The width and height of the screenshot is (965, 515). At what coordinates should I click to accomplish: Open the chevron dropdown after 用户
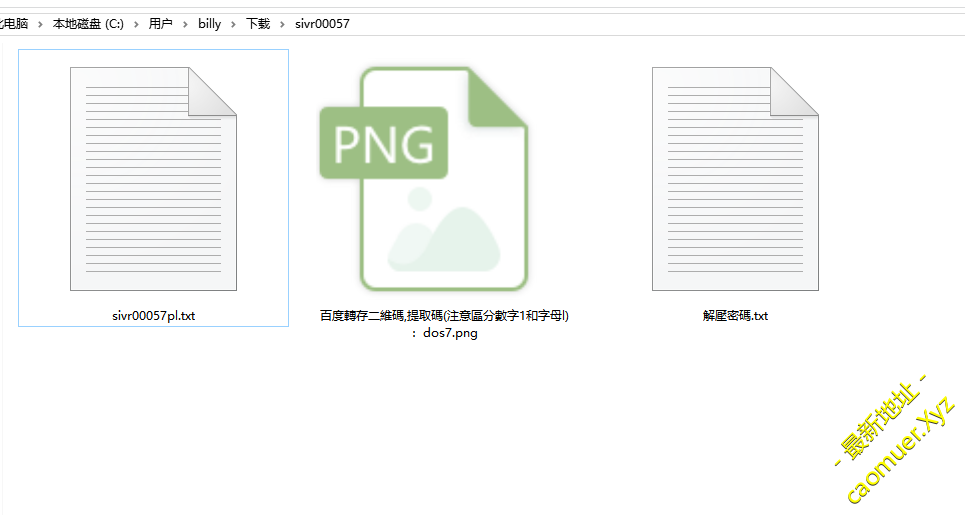(x=185, y=24)
